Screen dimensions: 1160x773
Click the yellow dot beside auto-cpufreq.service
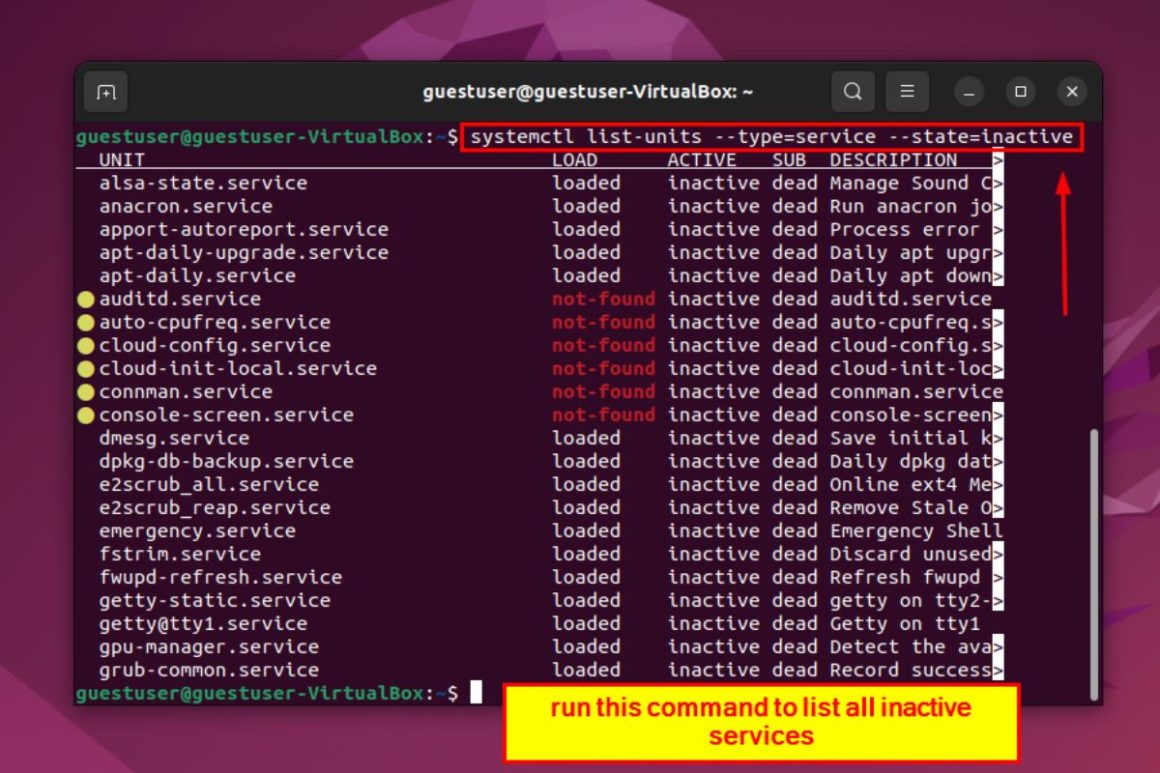coord(87,322)
